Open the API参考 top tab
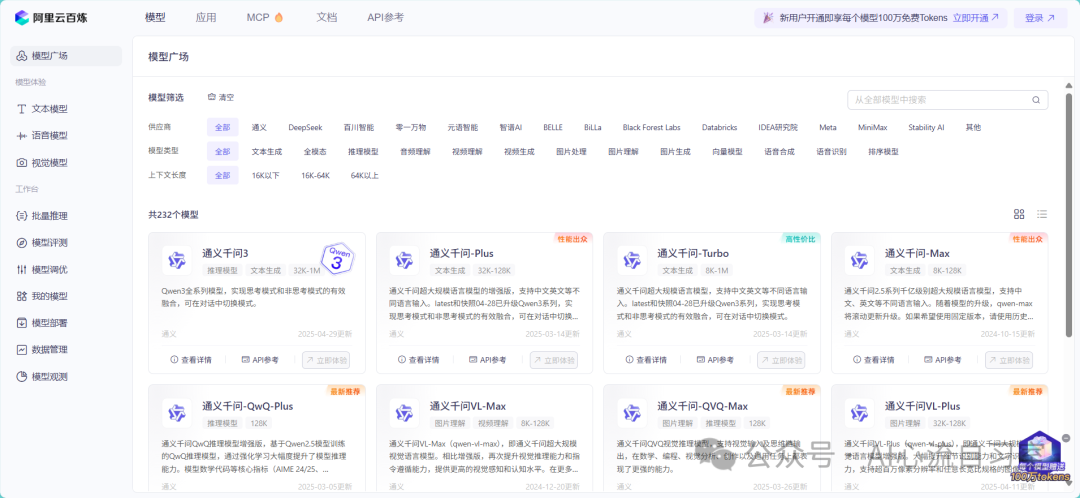This screenshot has height=498, width=1080. [386, 18]
